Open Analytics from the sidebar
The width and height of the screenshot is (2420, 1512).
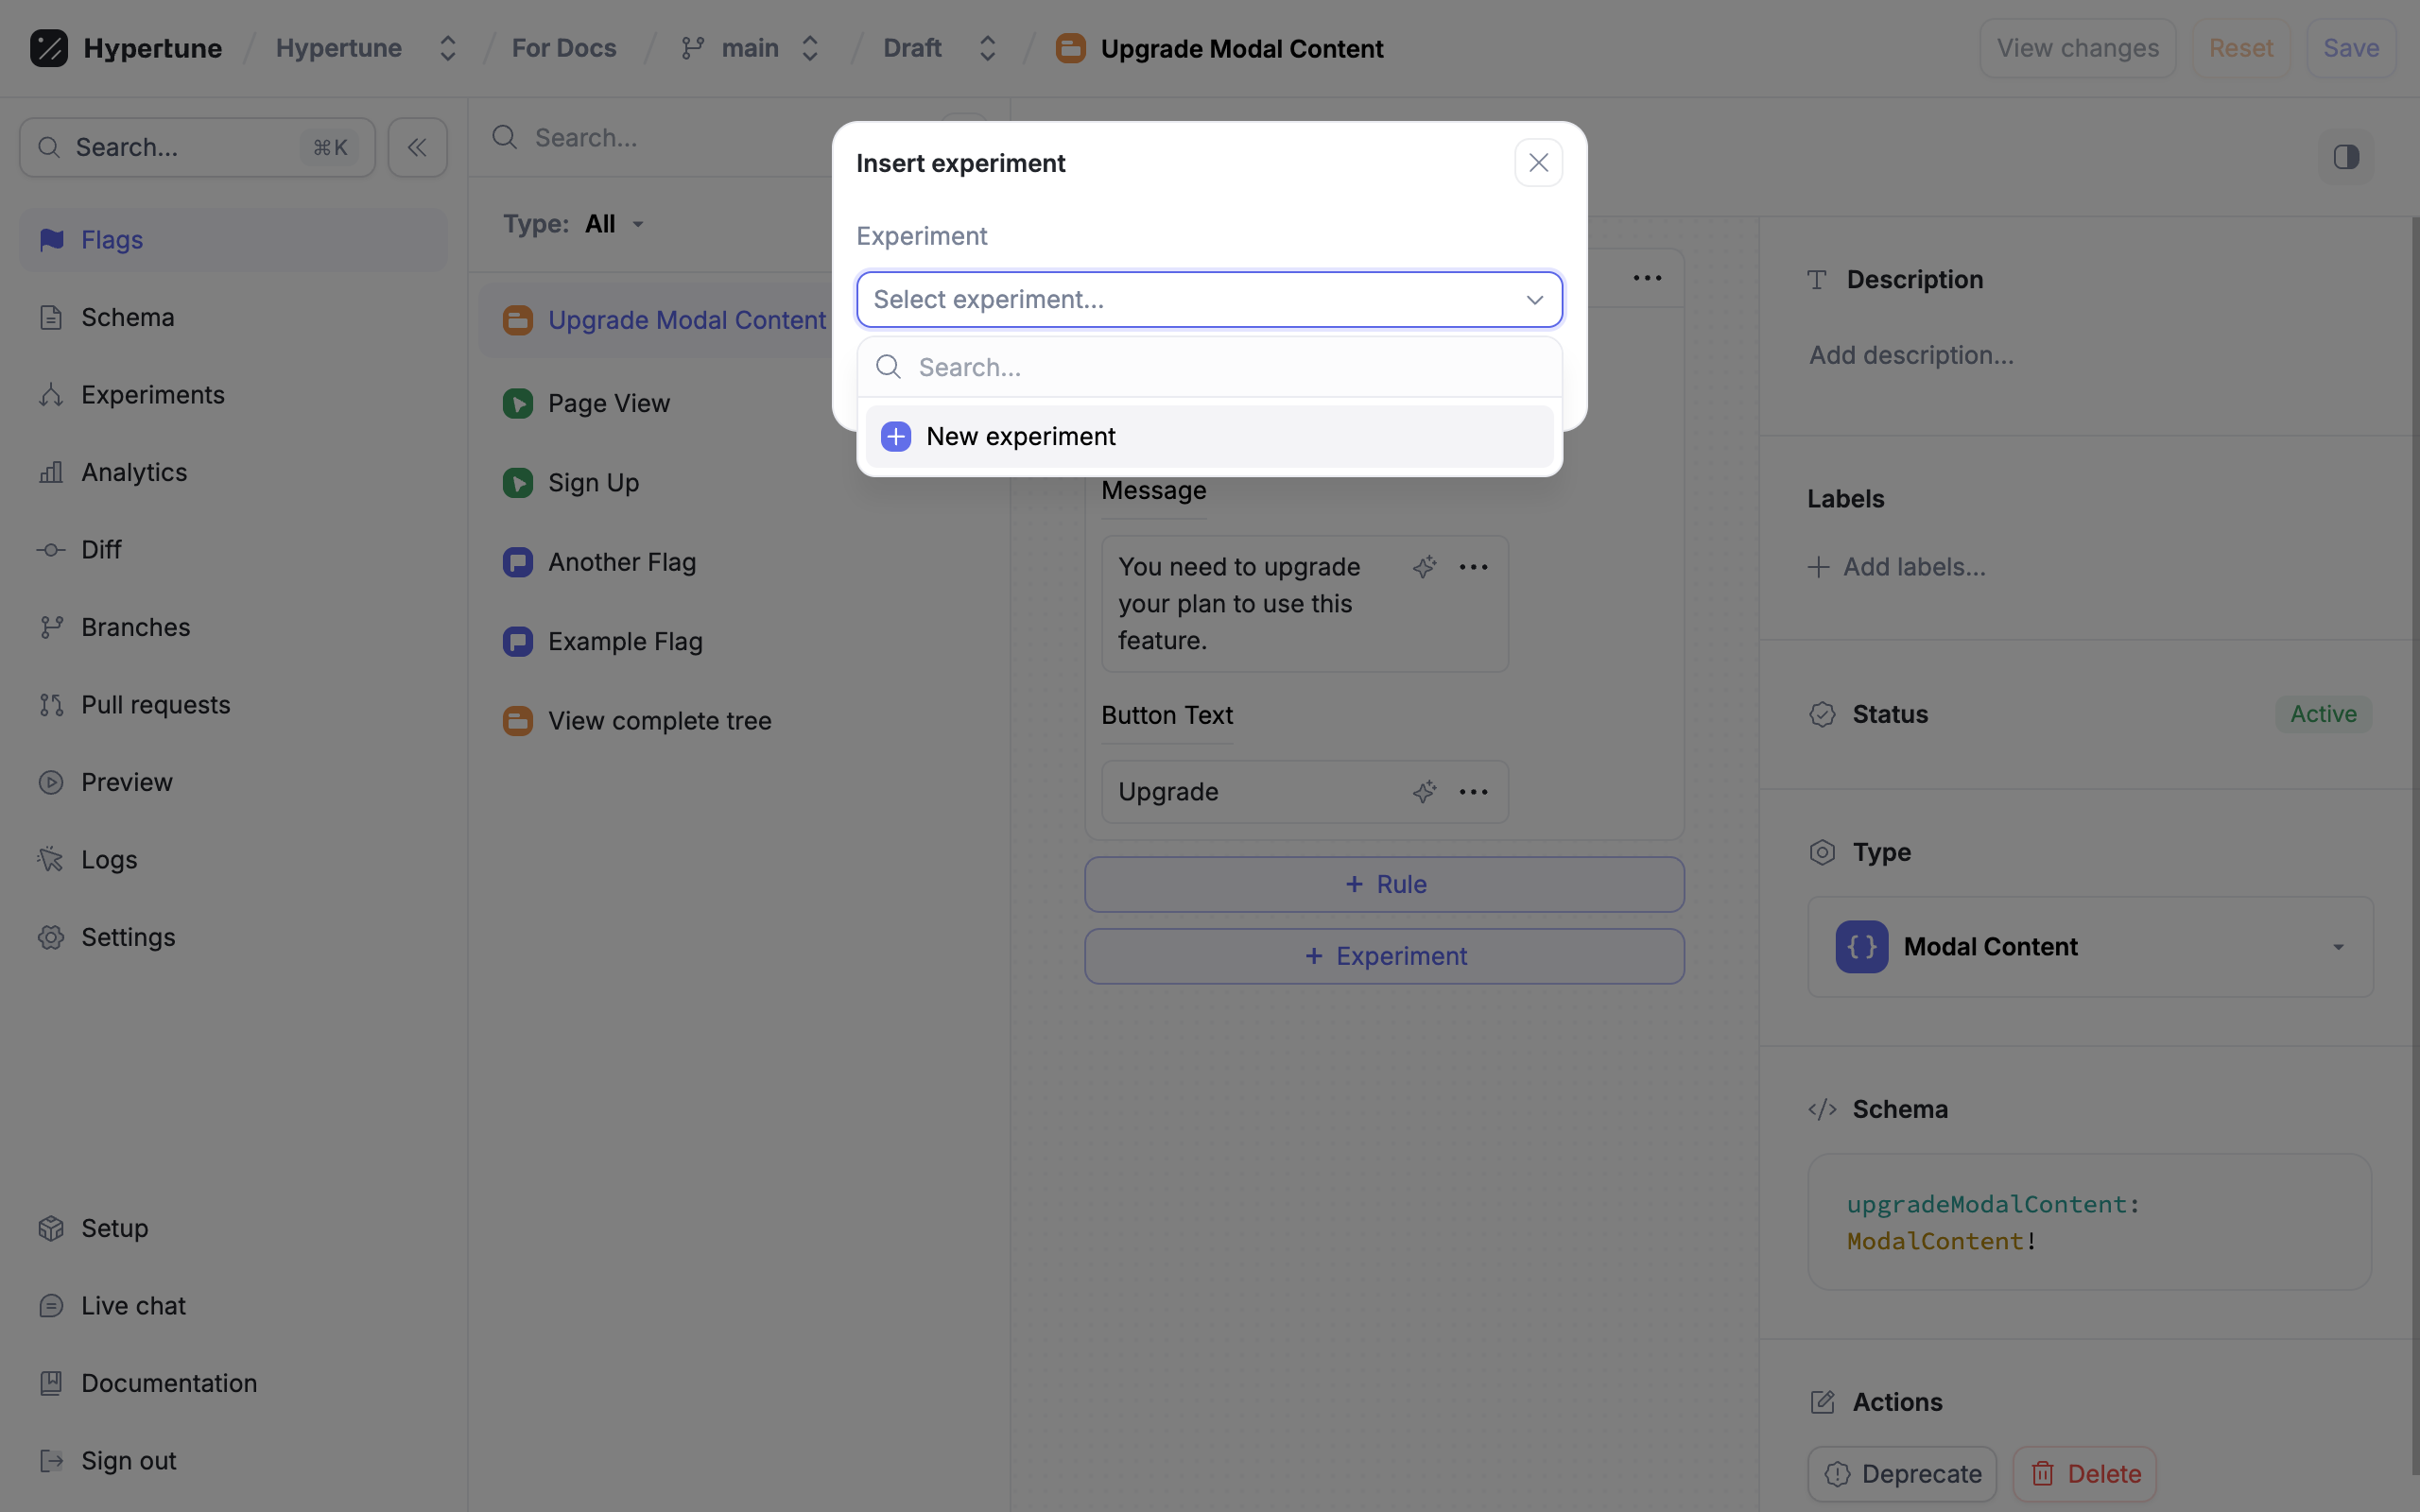(134, 472)
